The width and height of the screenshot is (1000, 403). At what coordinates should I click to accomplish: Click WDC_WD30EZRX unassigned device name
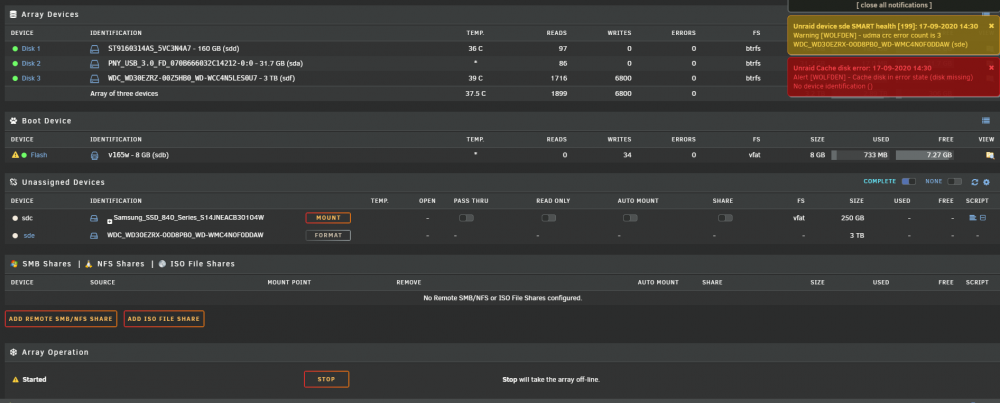(186, 235)
